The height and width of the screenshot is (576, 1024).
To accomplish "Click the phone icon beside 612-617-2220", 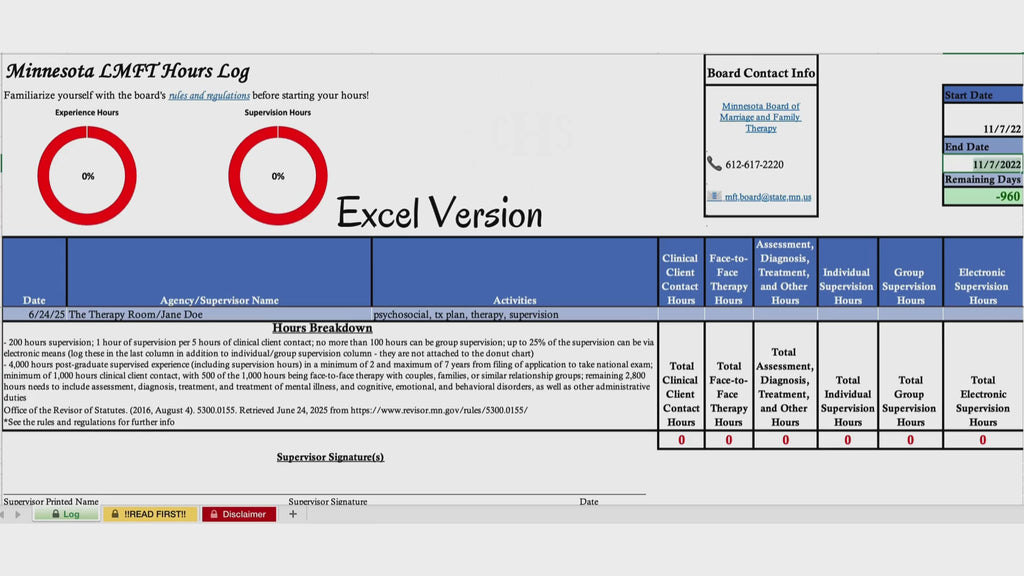I will pos(714,163).
